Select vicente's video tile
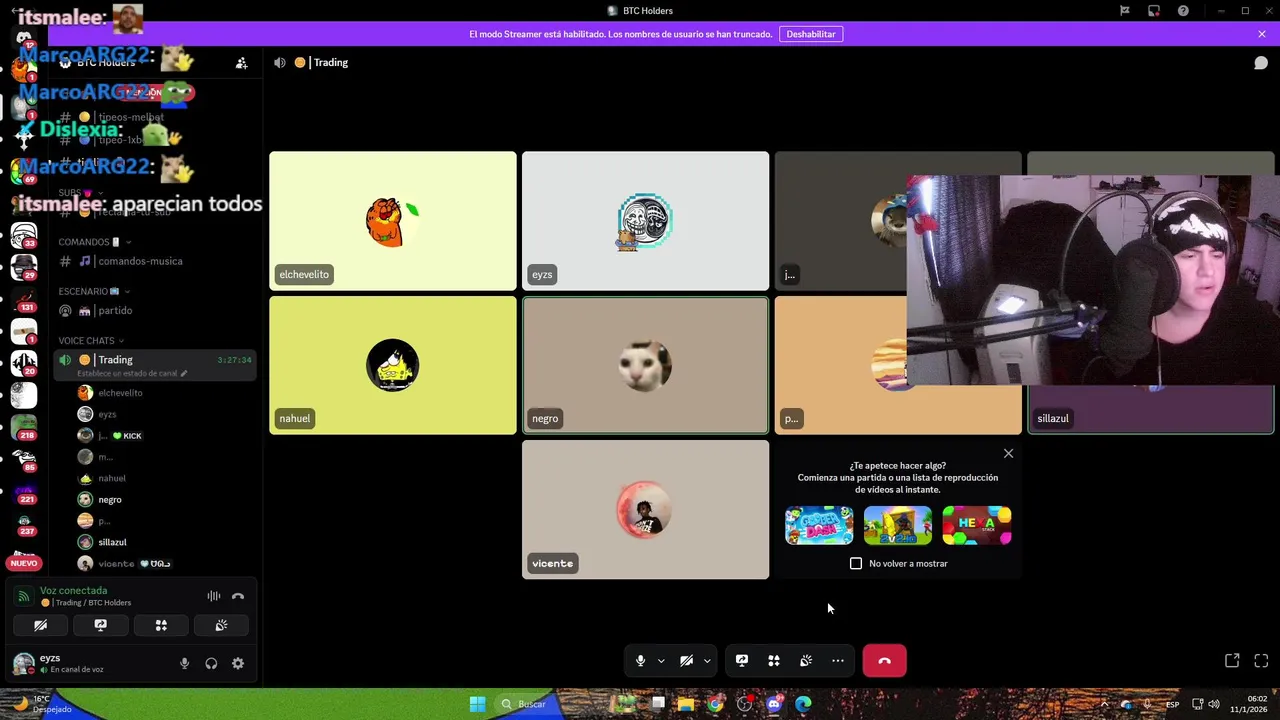The image size is (1280, 720). [x=645, y=510]
